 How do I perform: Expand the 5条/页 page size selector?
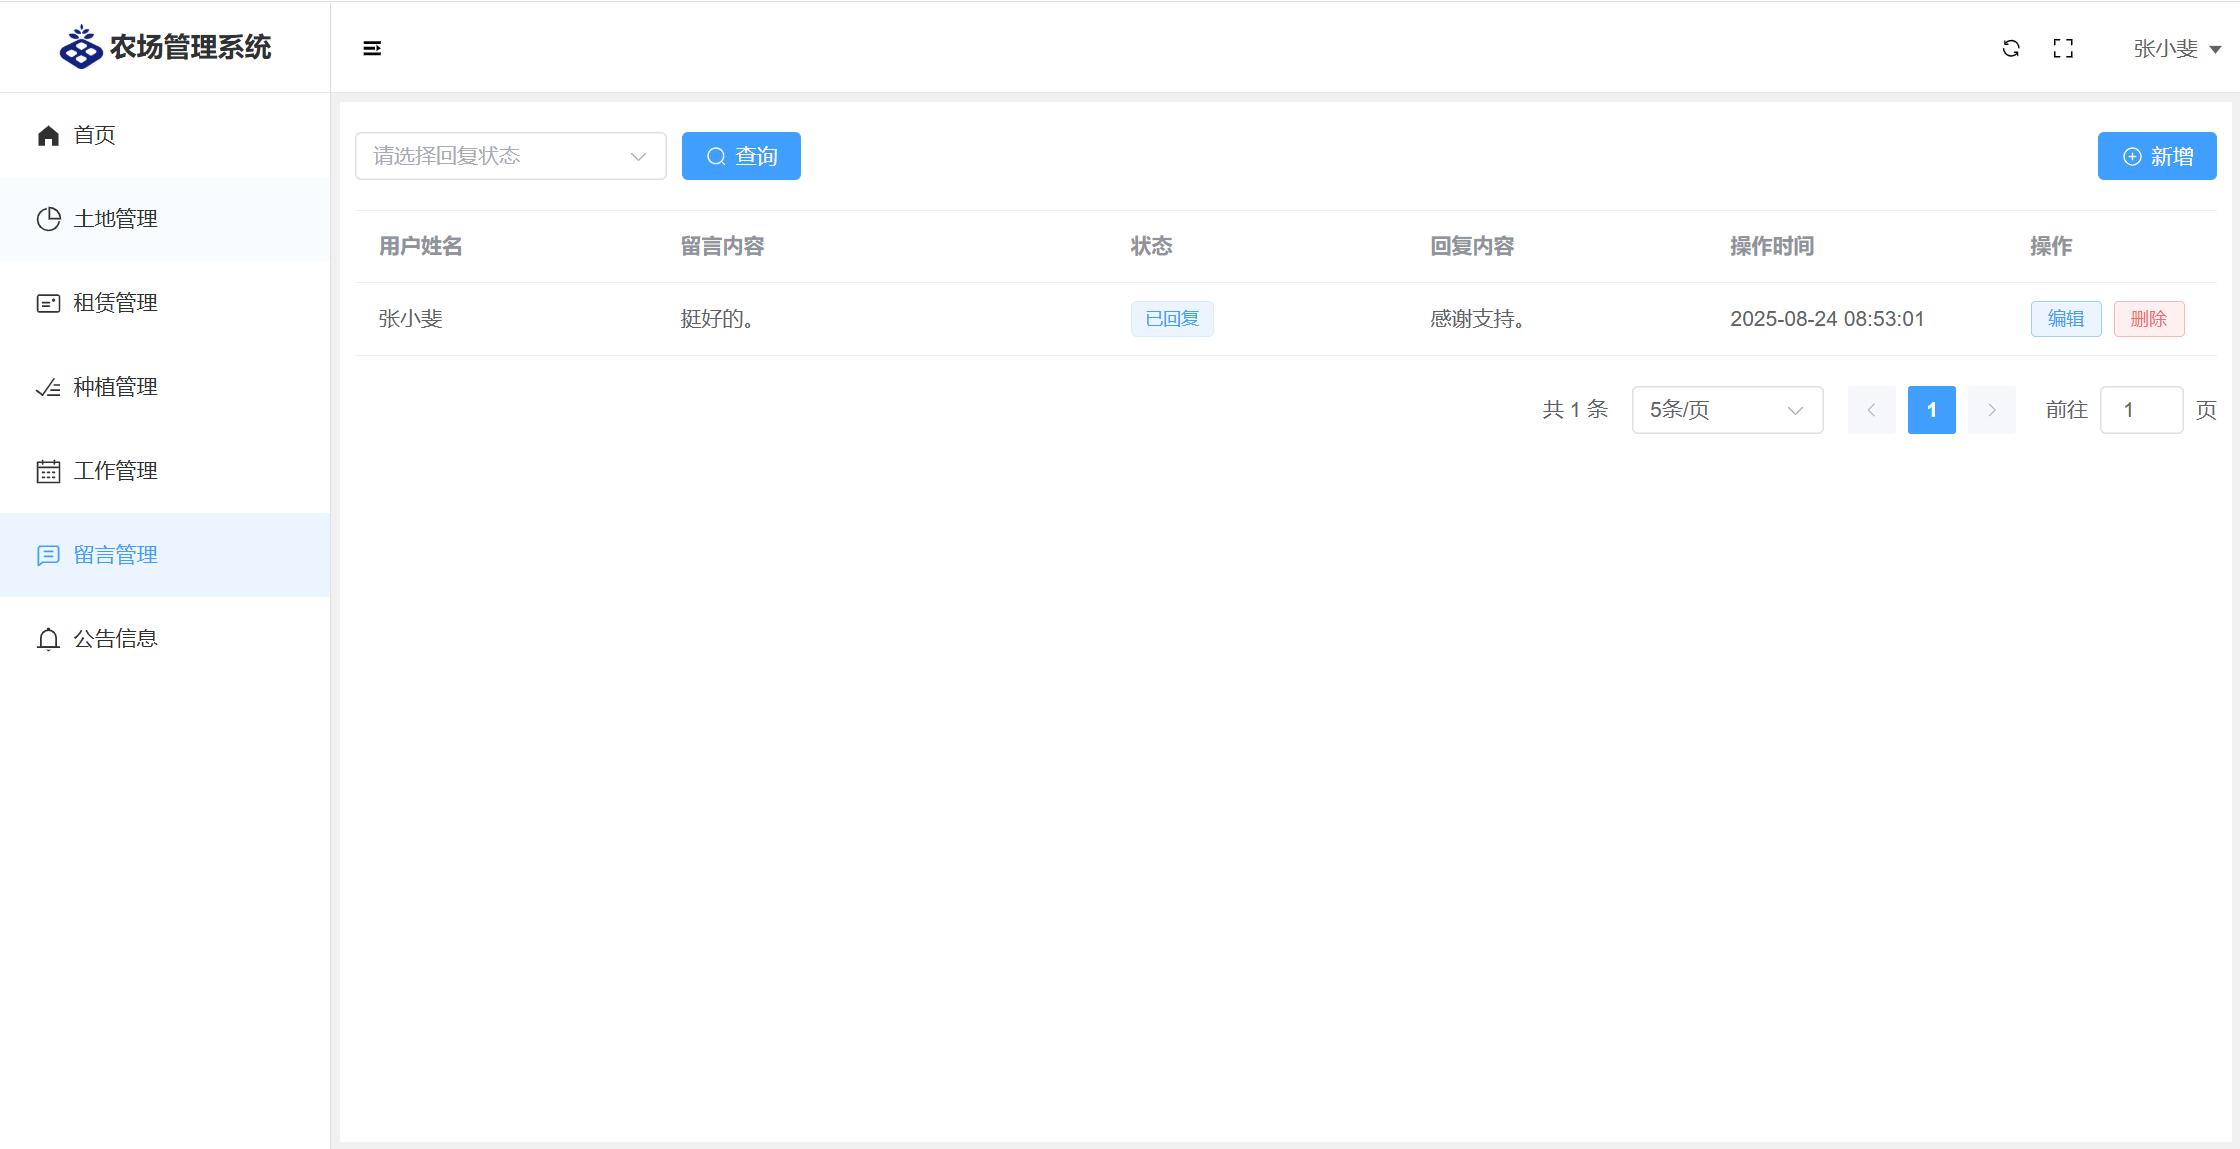pos(1727,410)
